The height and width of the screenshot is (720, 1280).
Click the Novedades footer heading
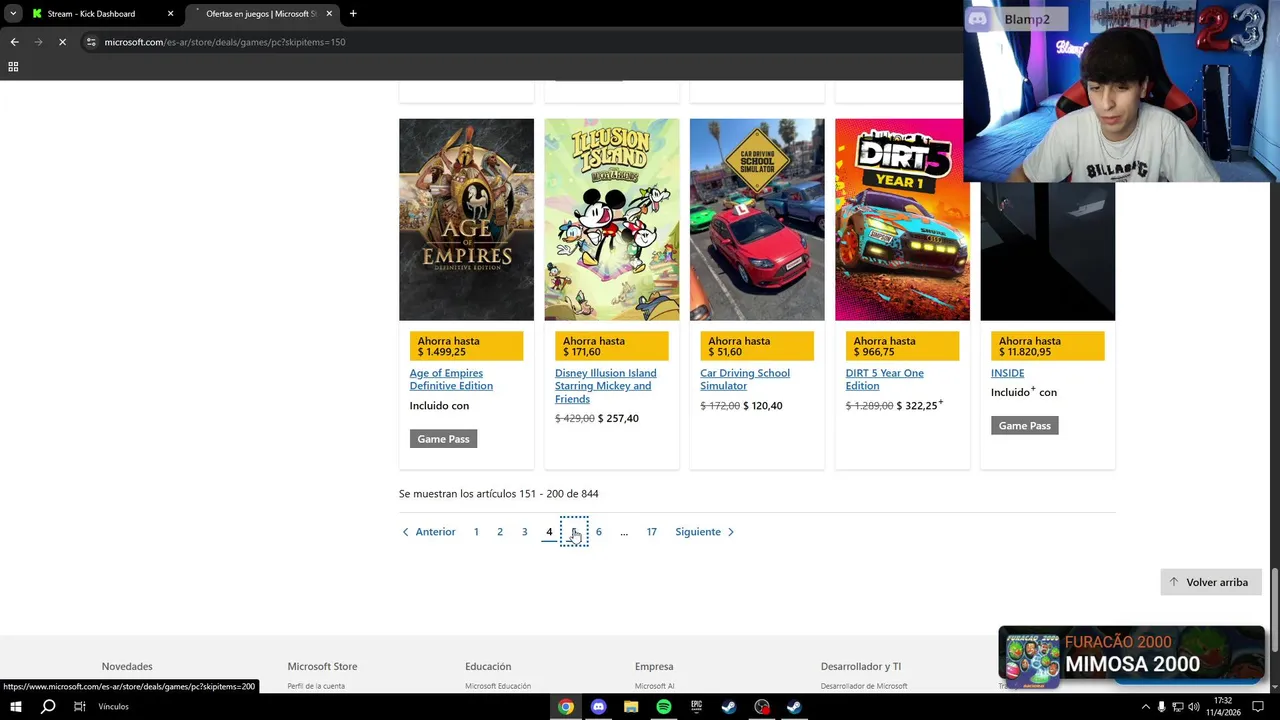click(127, 666)
